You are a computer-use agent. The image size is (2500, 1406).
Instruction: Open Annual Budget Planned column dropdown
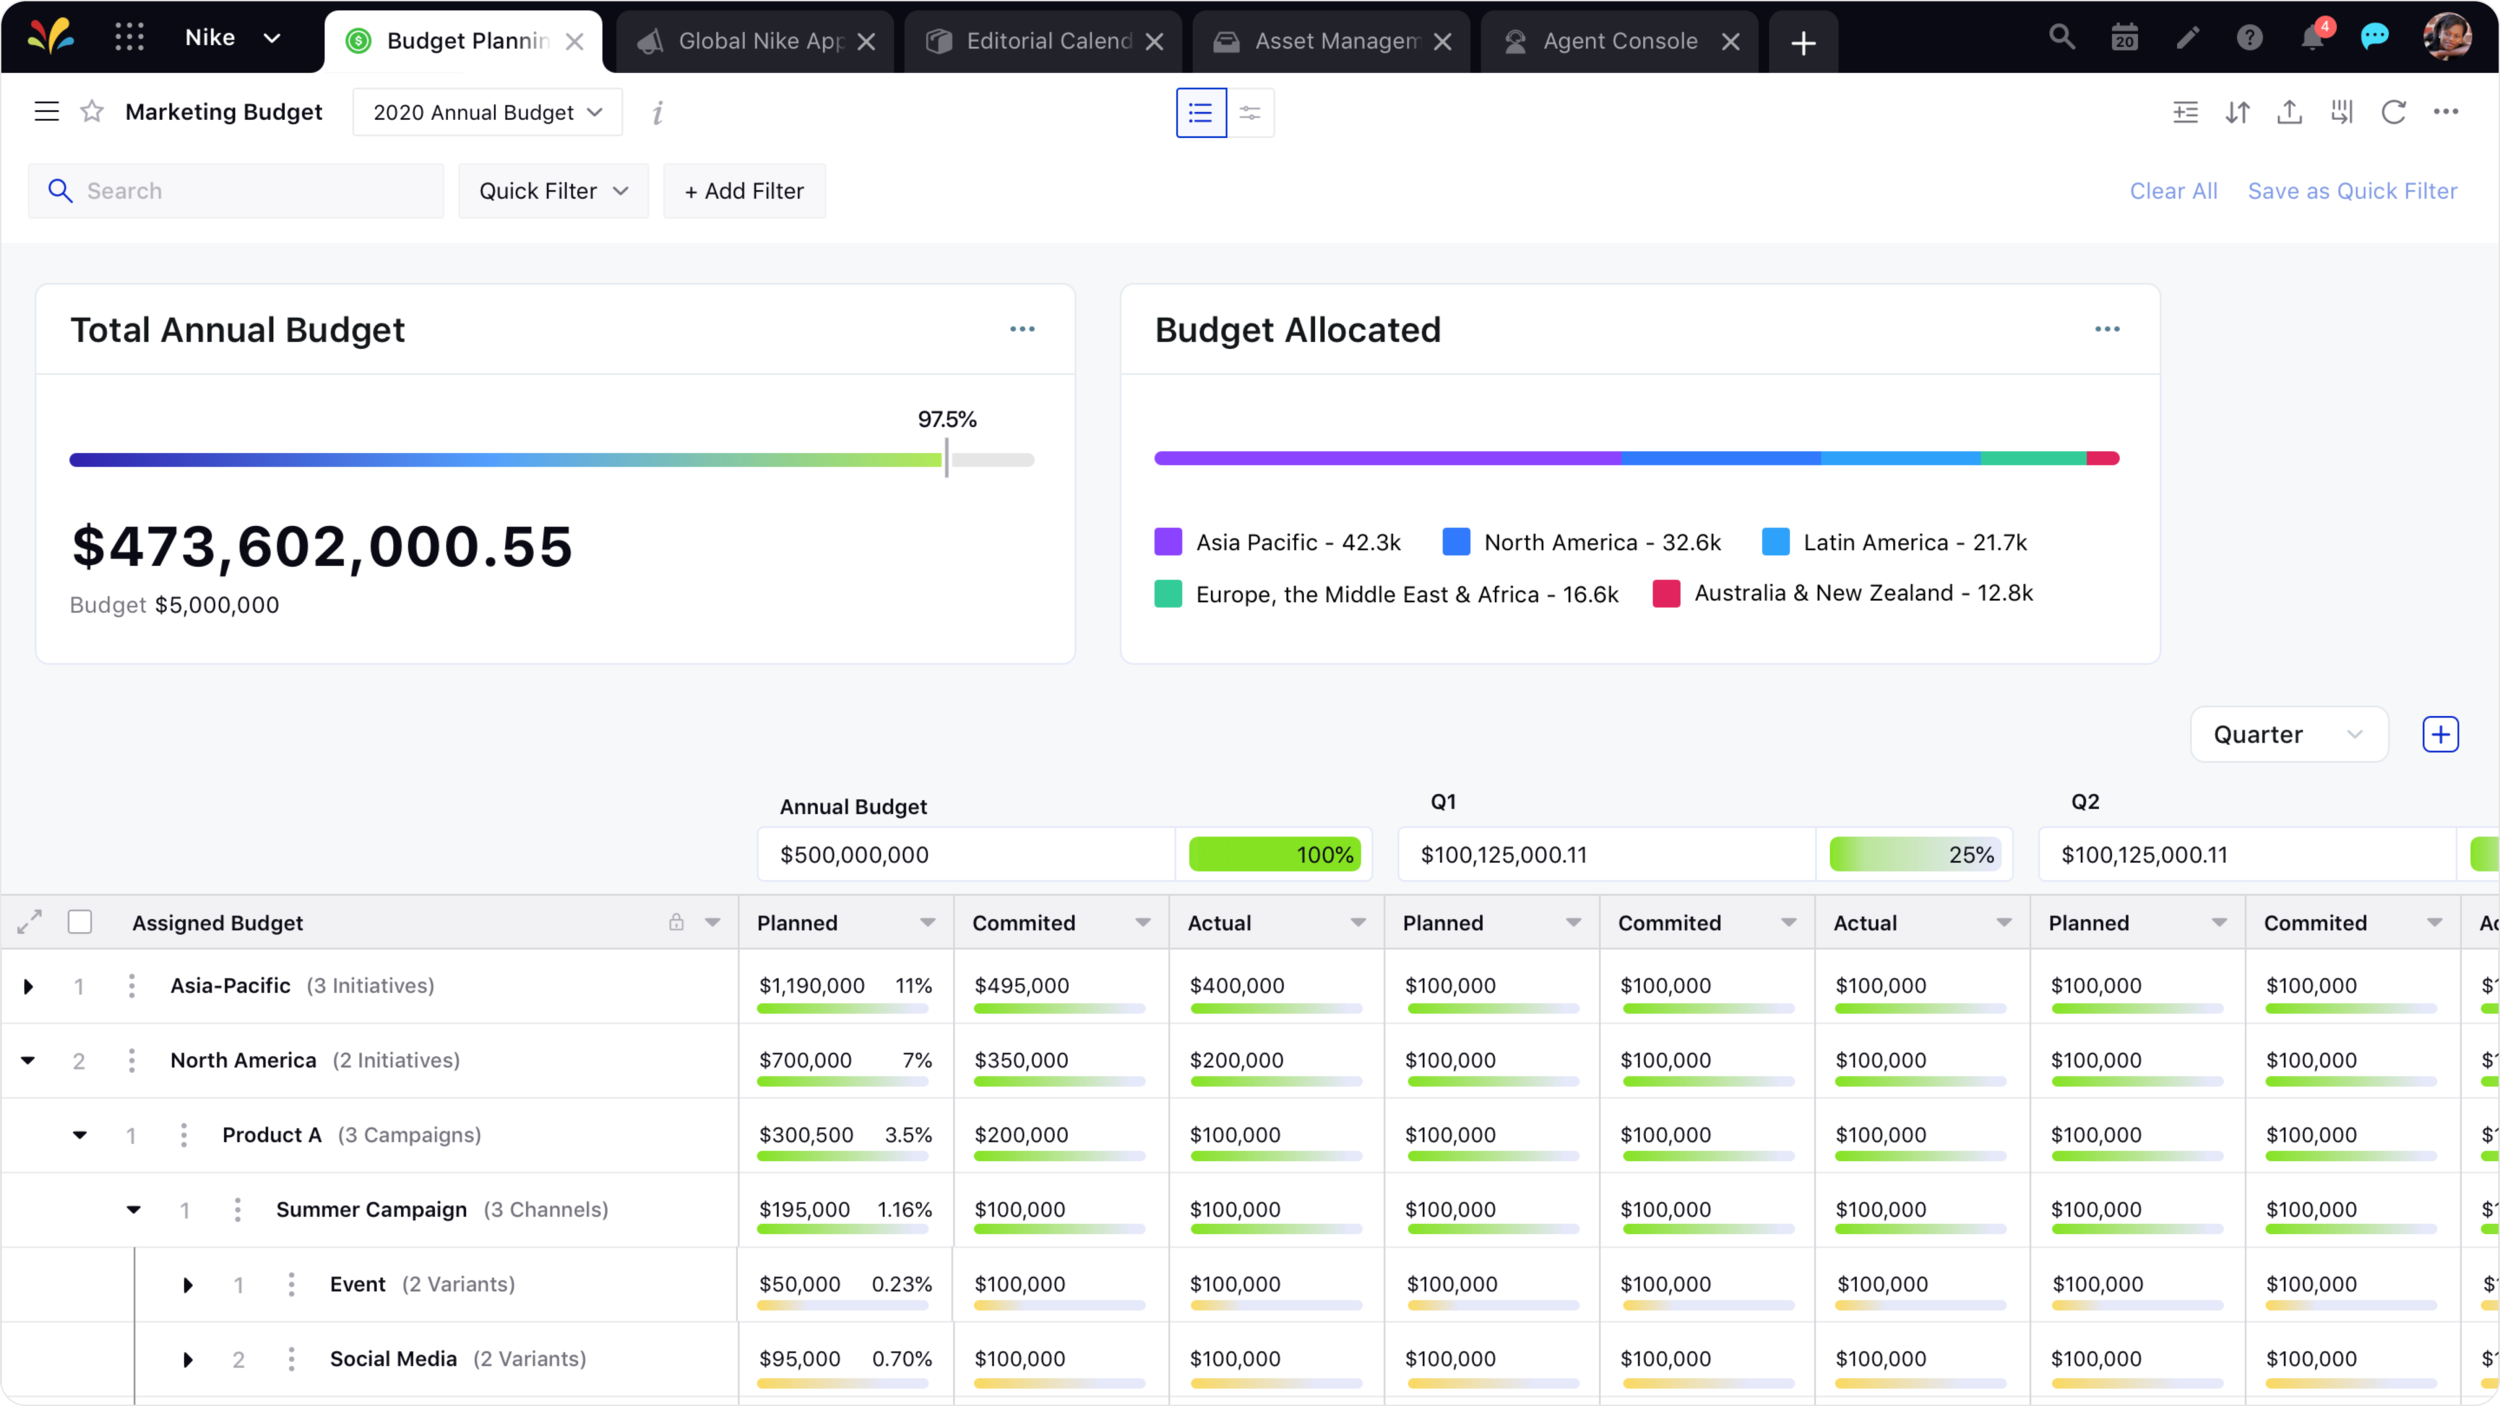(x=928, y=922)
